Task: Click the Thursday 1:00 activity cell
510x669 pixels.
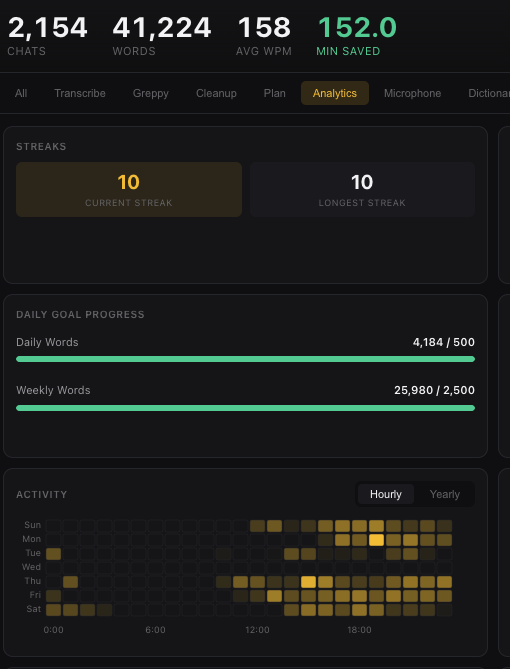Action: 70,582
